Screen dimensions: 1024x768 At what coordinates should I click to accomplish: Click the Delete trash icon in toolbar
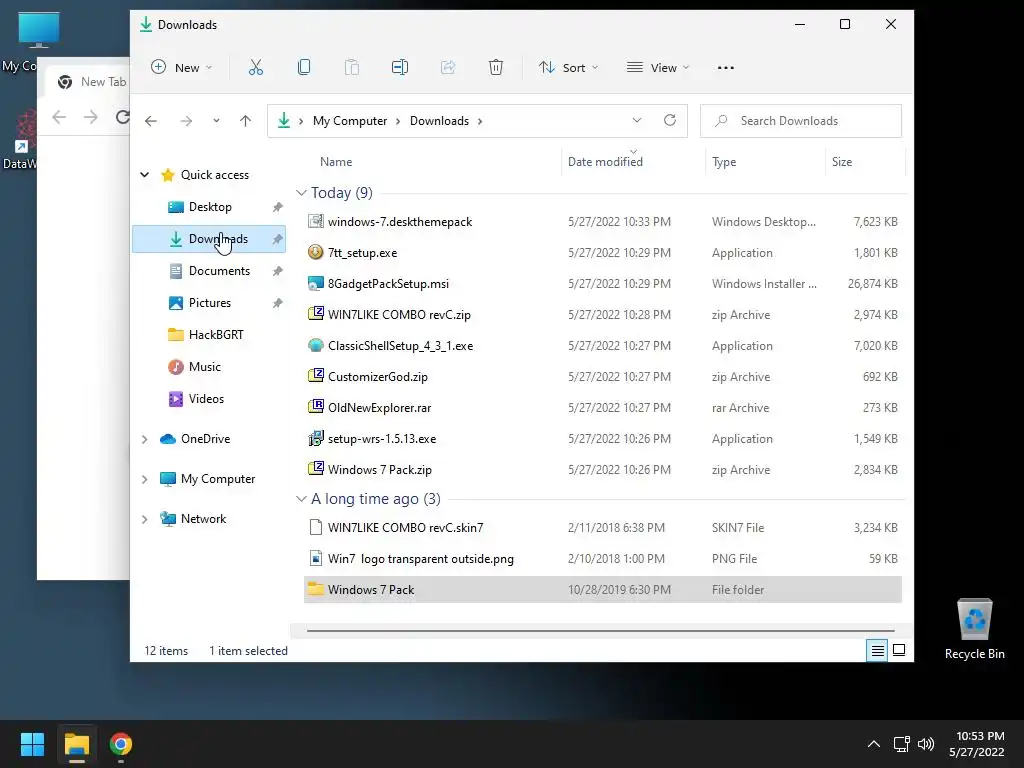click(x=496, y=67)
